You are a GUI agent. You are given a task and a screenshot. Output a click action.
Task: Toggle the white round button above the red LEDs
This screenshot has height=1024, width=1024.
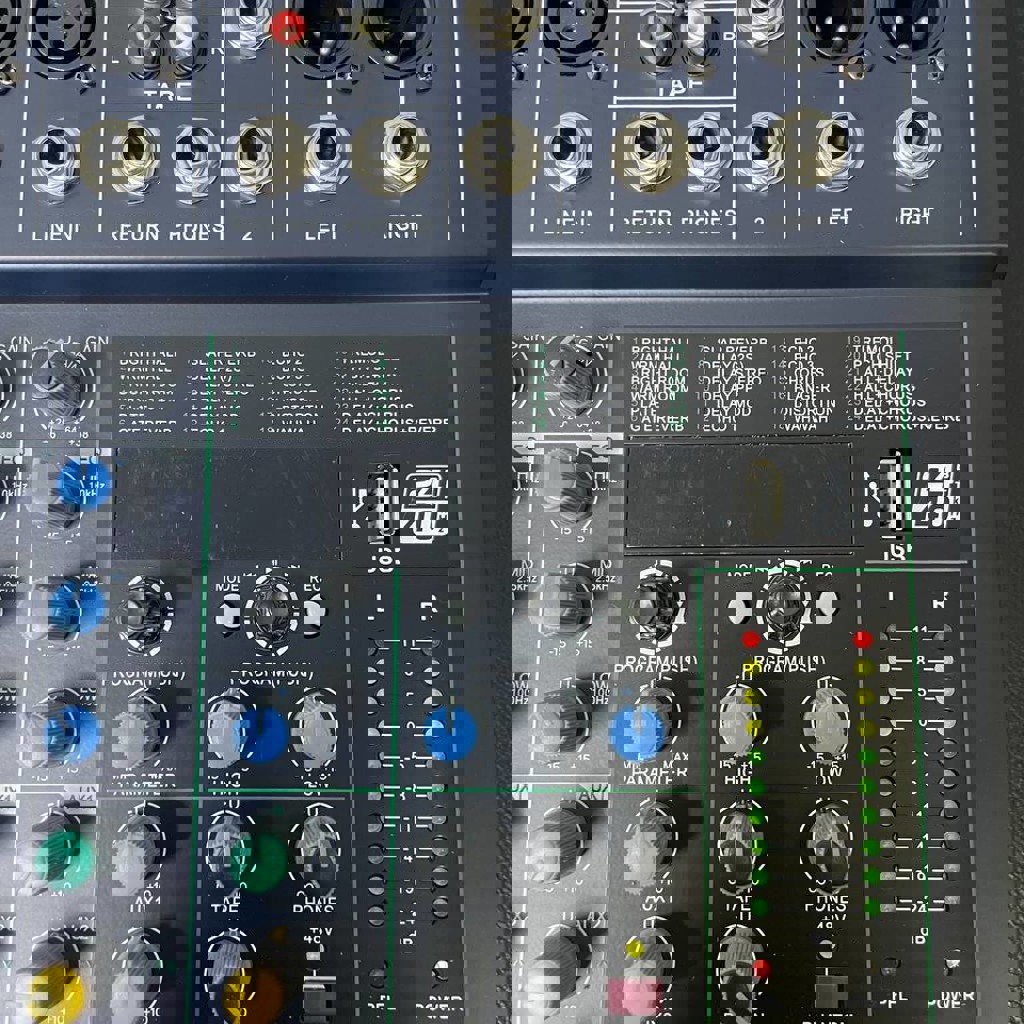(x=741, y=606)
